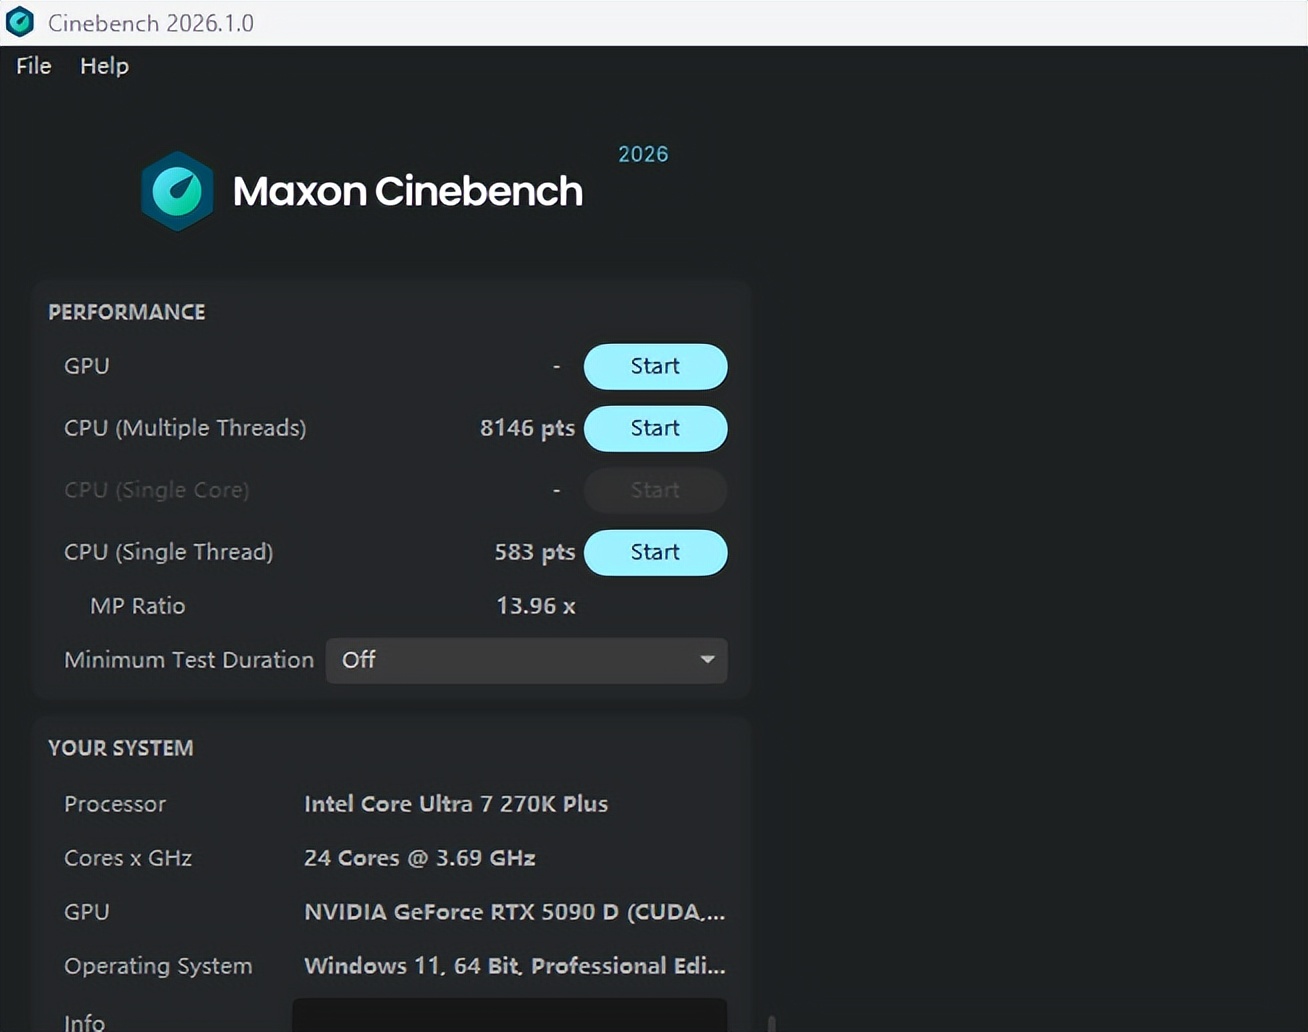Start the CPU Single Thread benchmark
Screen dimensions: 1308x1032
[x=655, y=552]
